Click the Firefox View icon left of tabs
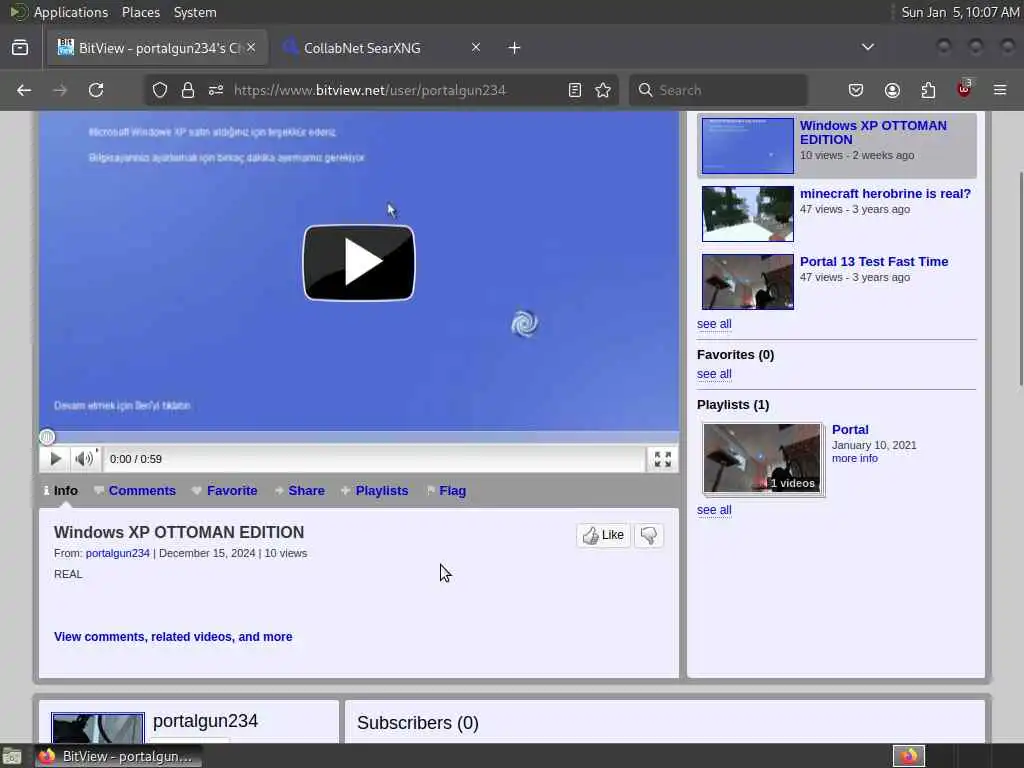1024x768 pixels. [x=20, y=48]
